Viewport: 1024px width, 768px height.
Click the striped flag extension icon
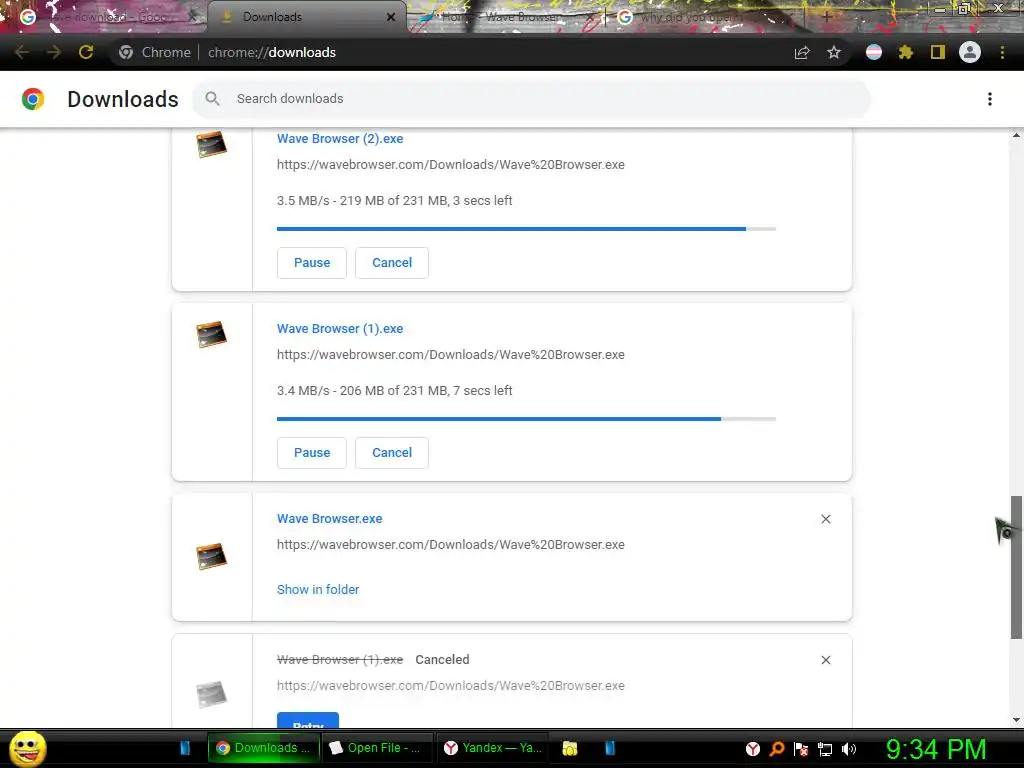coord(874,52)
